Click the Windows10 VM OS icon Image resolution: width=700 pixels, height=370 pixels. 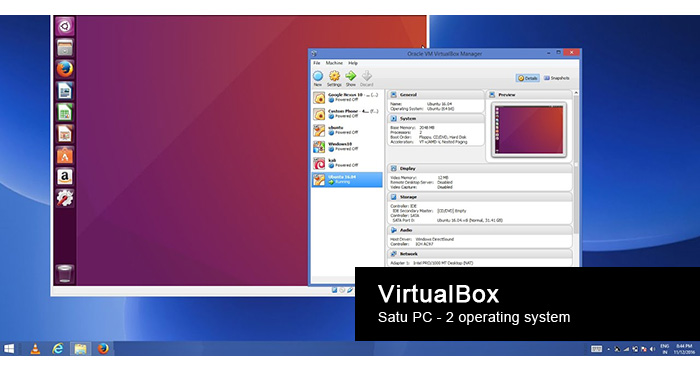[319, 147]
